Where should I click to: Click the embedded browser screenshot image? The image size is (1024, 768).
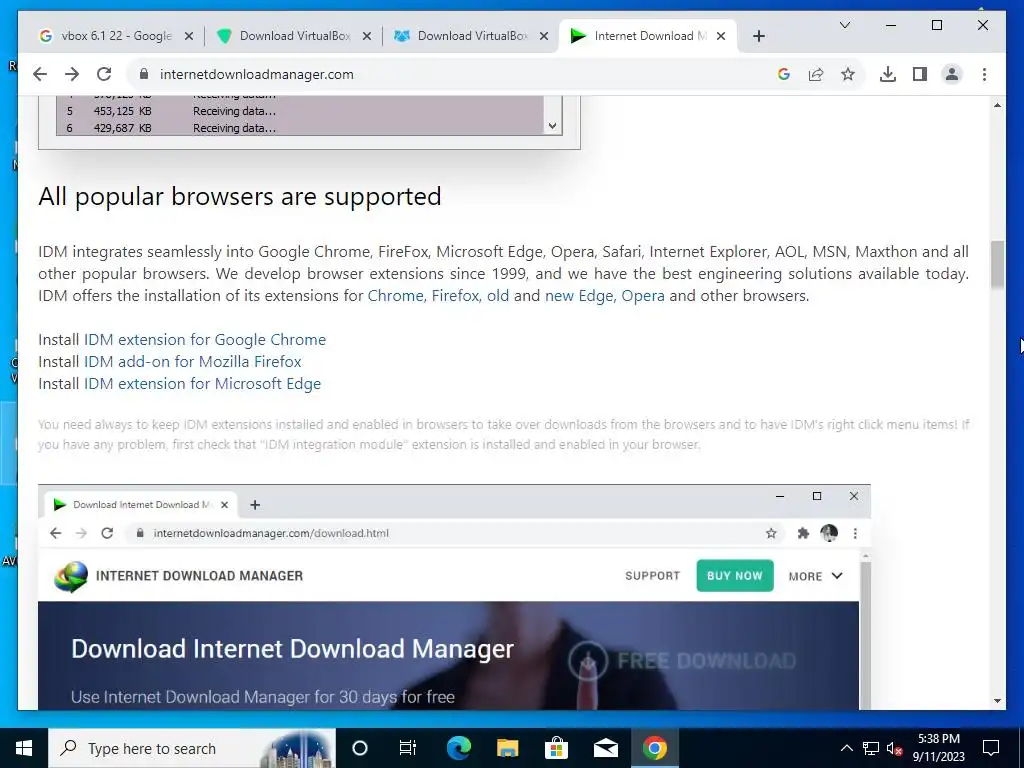click(454, 597)
